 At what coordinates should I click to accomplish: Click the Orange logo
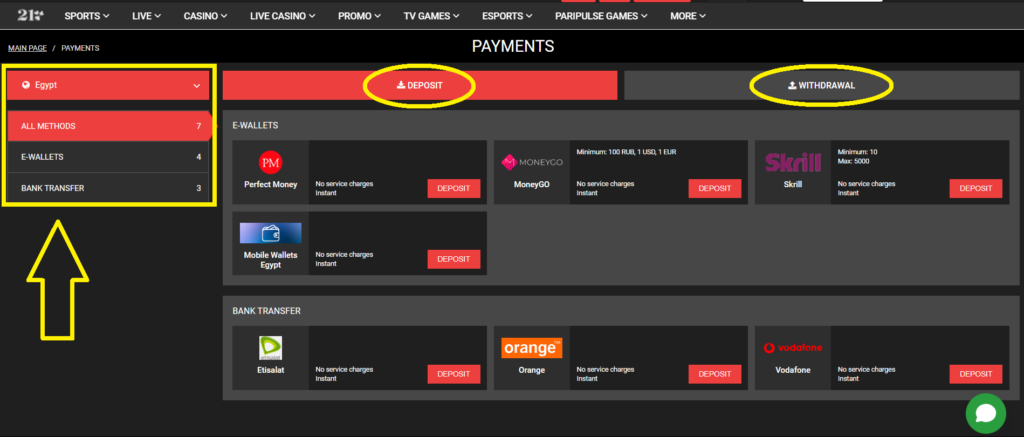pyautogui.click(x=531, y=348)
